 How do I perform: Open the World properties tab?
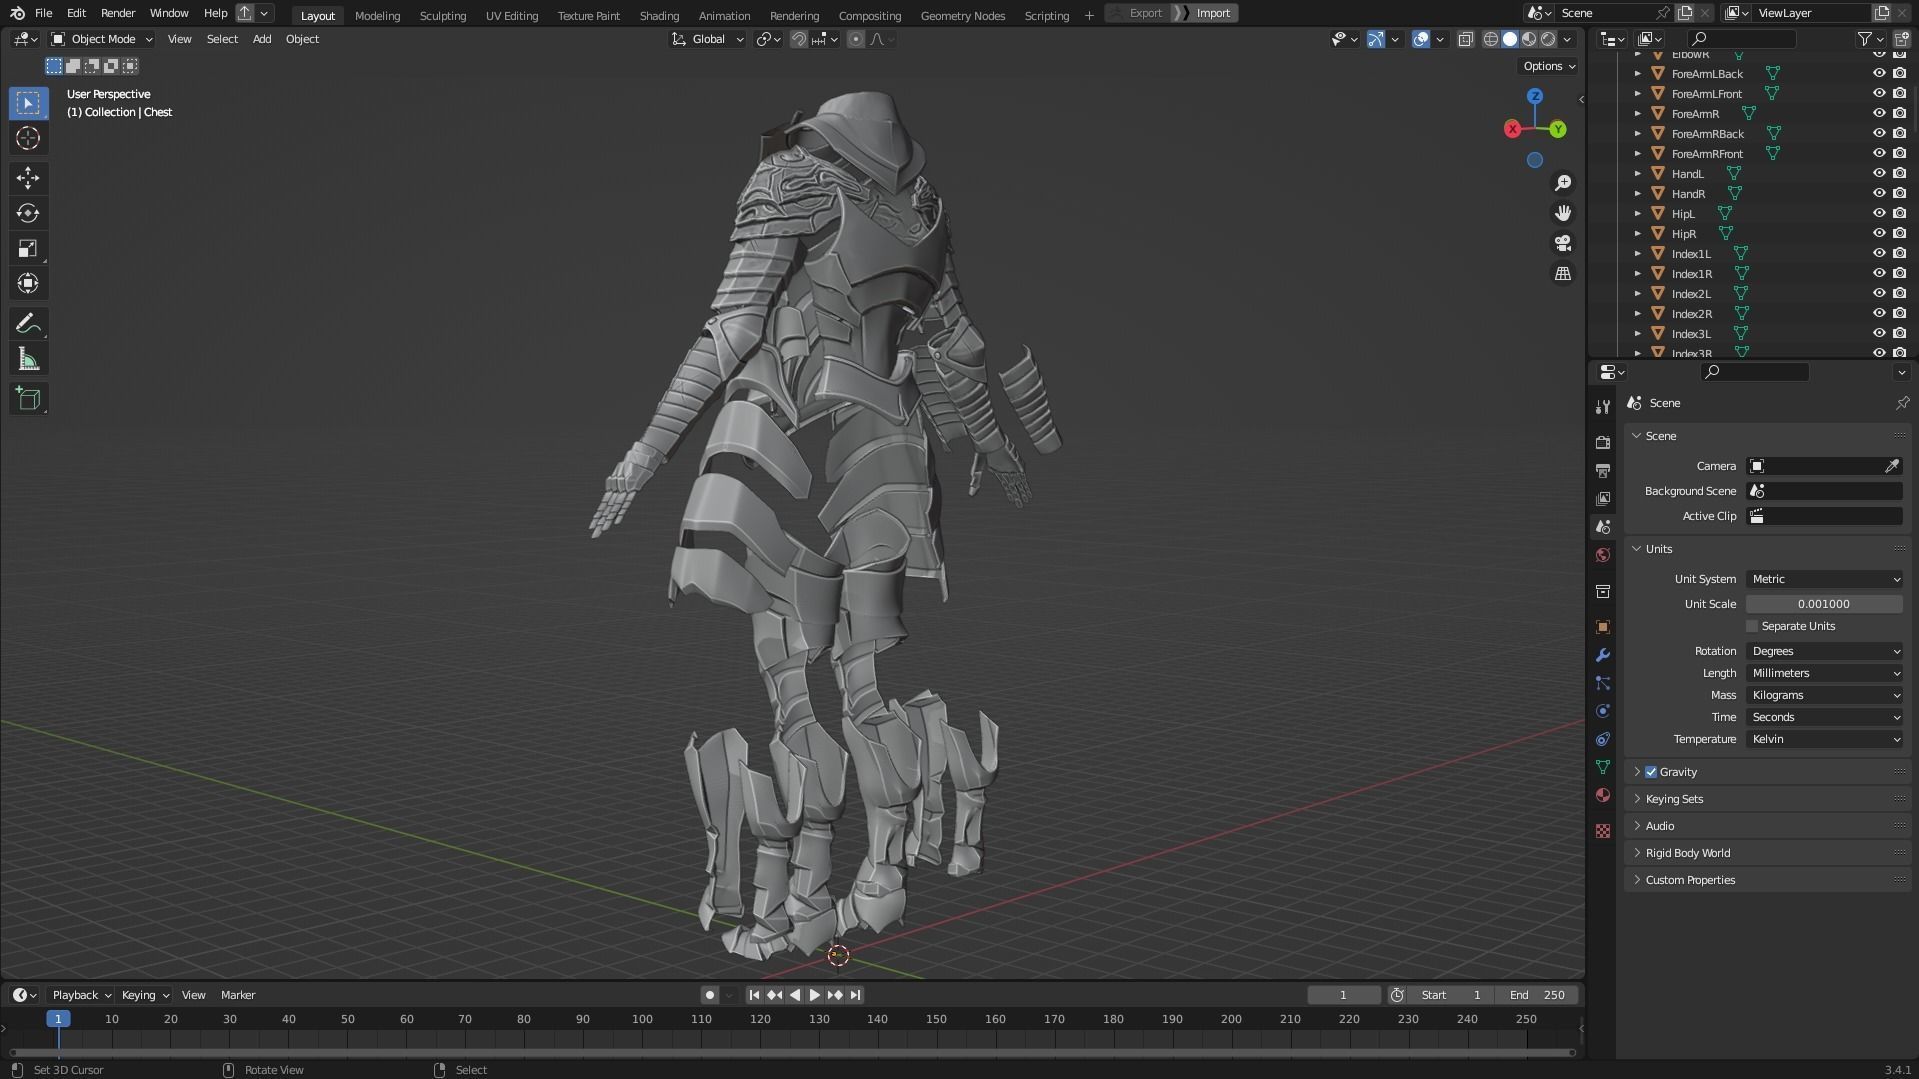click(x=1603, y=555)
